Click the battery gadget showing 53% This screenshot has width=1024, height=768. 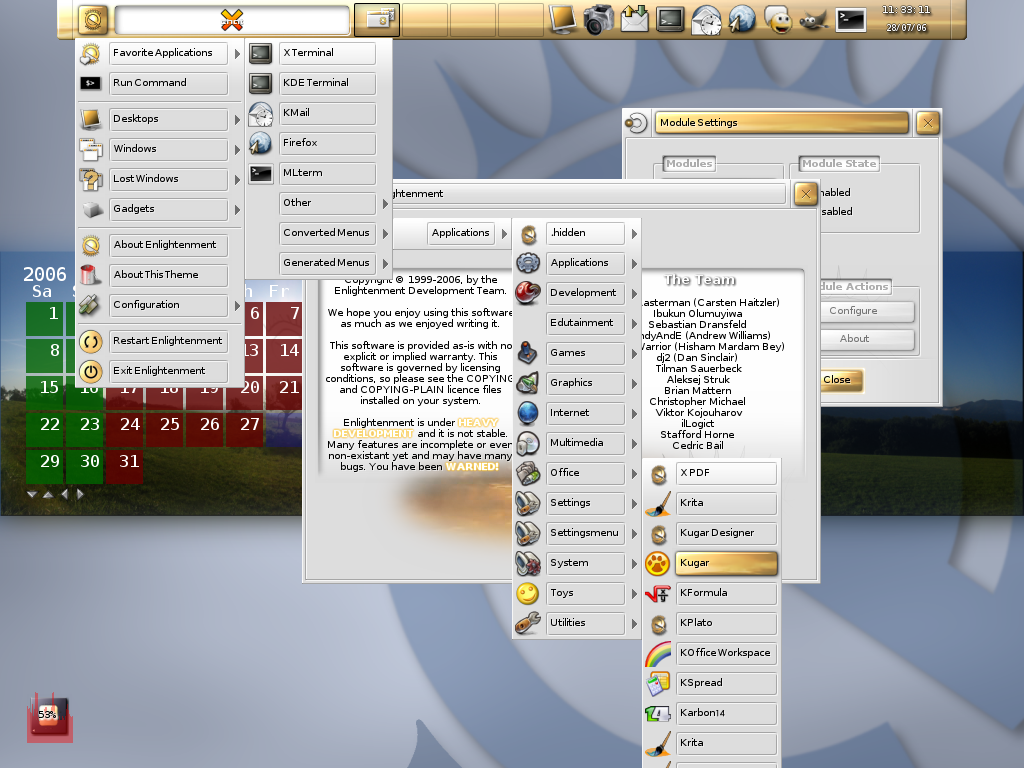[x=49, y=716]
